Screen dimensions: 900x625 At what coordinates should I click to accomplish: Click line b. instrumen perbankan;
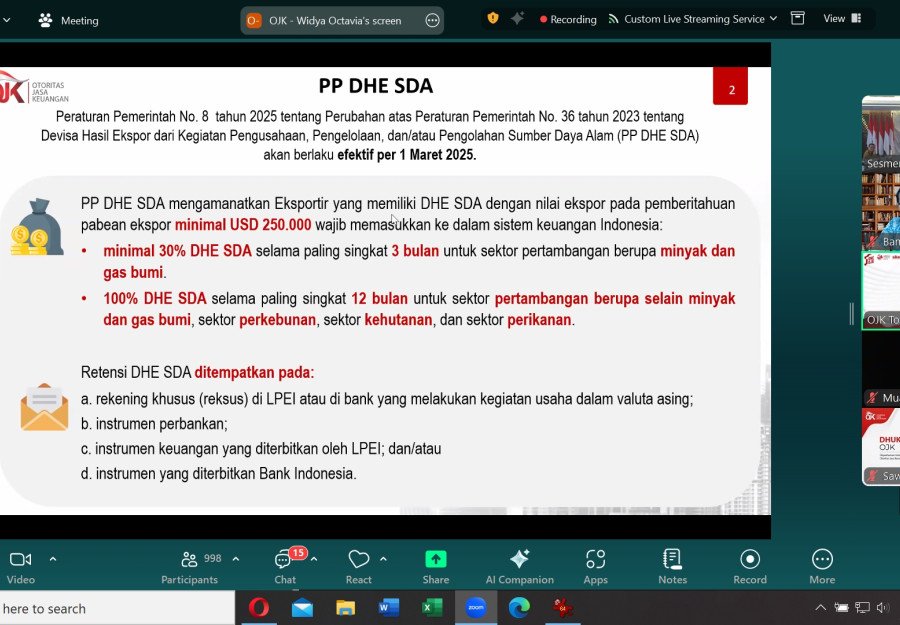154,424
